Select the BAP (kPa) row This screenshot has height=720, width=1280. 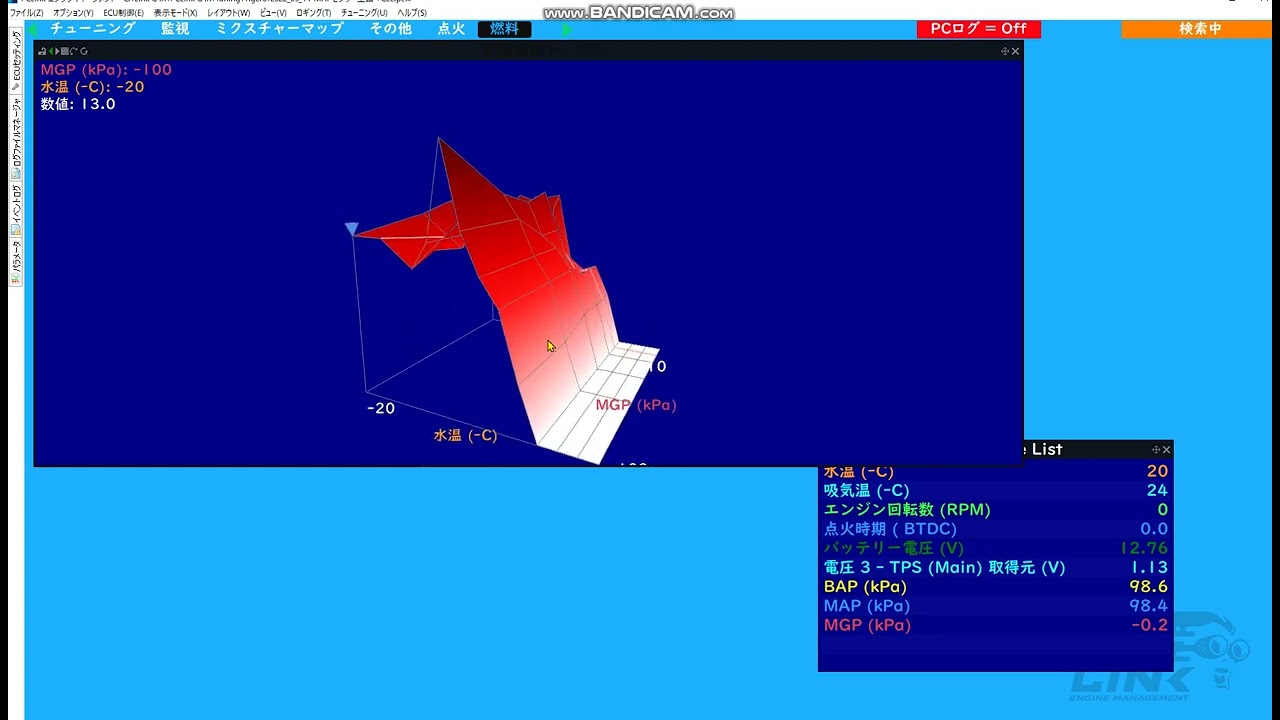coord(995,587)
